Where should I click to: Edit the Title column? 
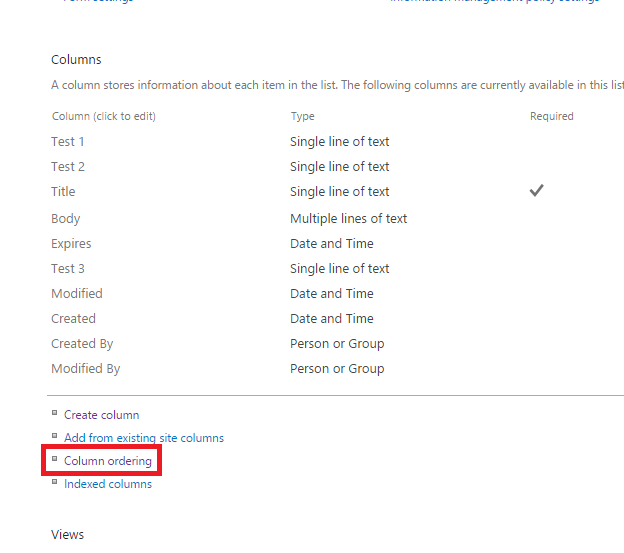click(x=63, y=192)
